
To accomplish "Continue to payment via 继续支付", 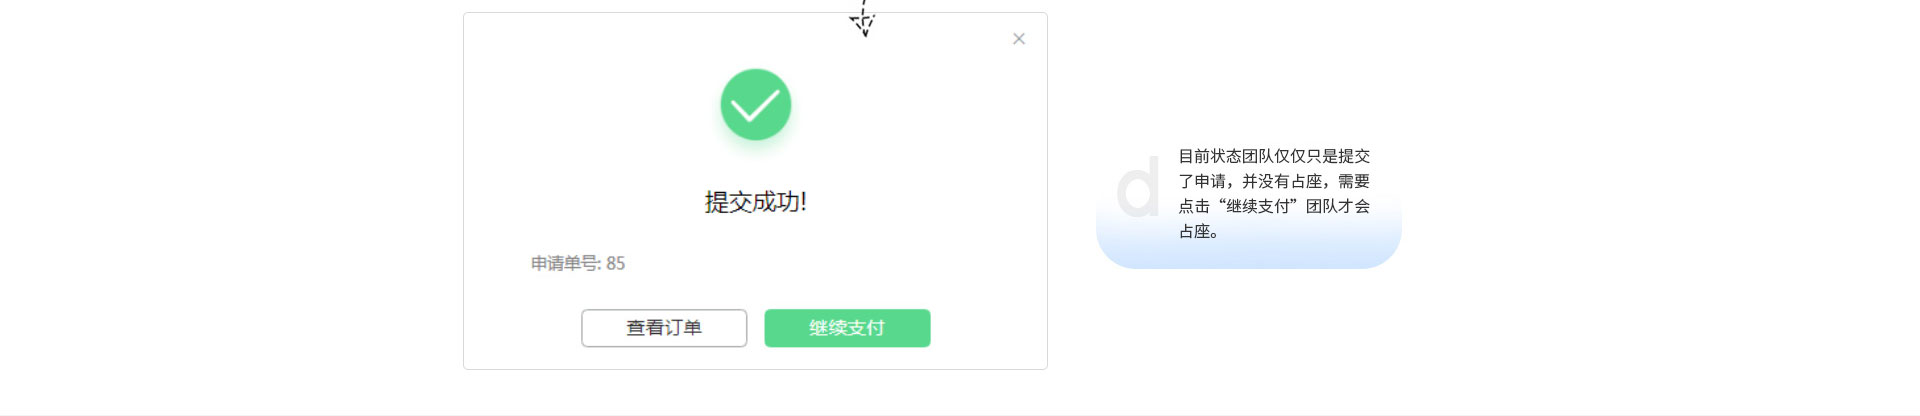I will tap(847, 328).
